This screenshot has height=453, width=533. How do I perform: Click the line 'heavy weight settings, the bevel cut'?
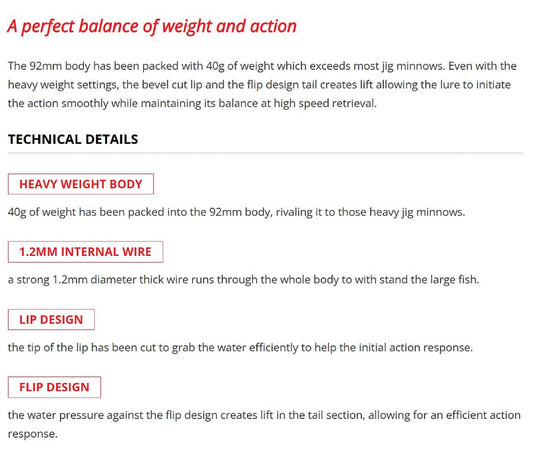tap(259, 85)
